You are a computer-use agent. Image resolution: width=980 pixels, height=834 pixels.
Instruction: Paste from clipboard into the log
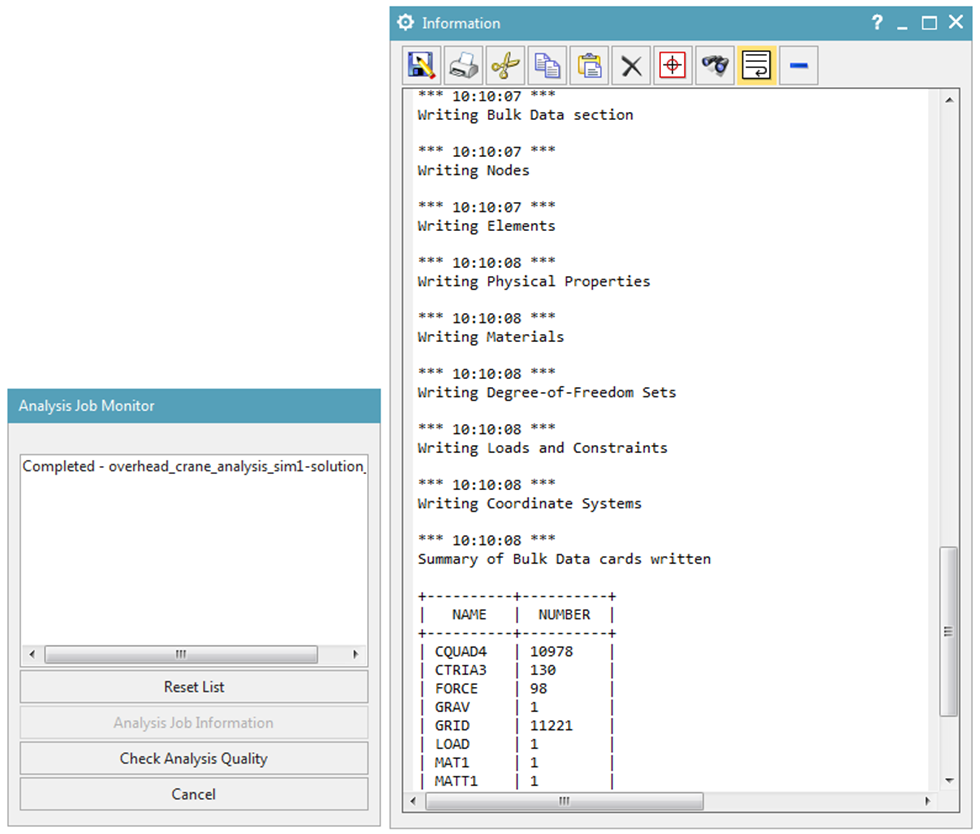point(589,64)
